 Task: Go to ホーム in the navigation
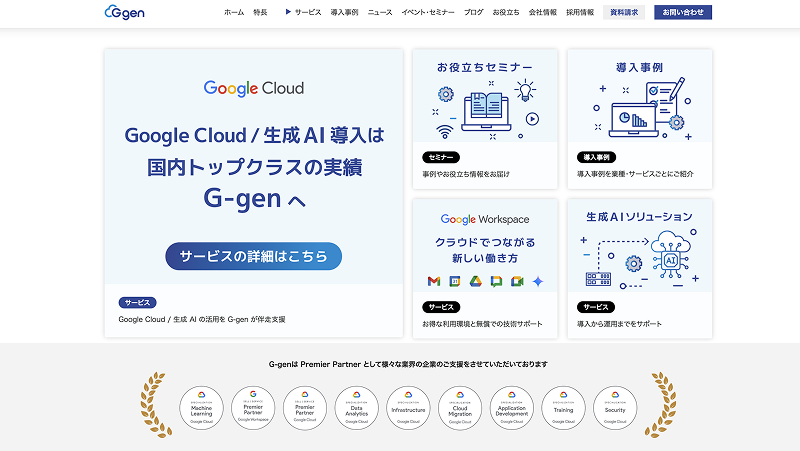(234, 12)
